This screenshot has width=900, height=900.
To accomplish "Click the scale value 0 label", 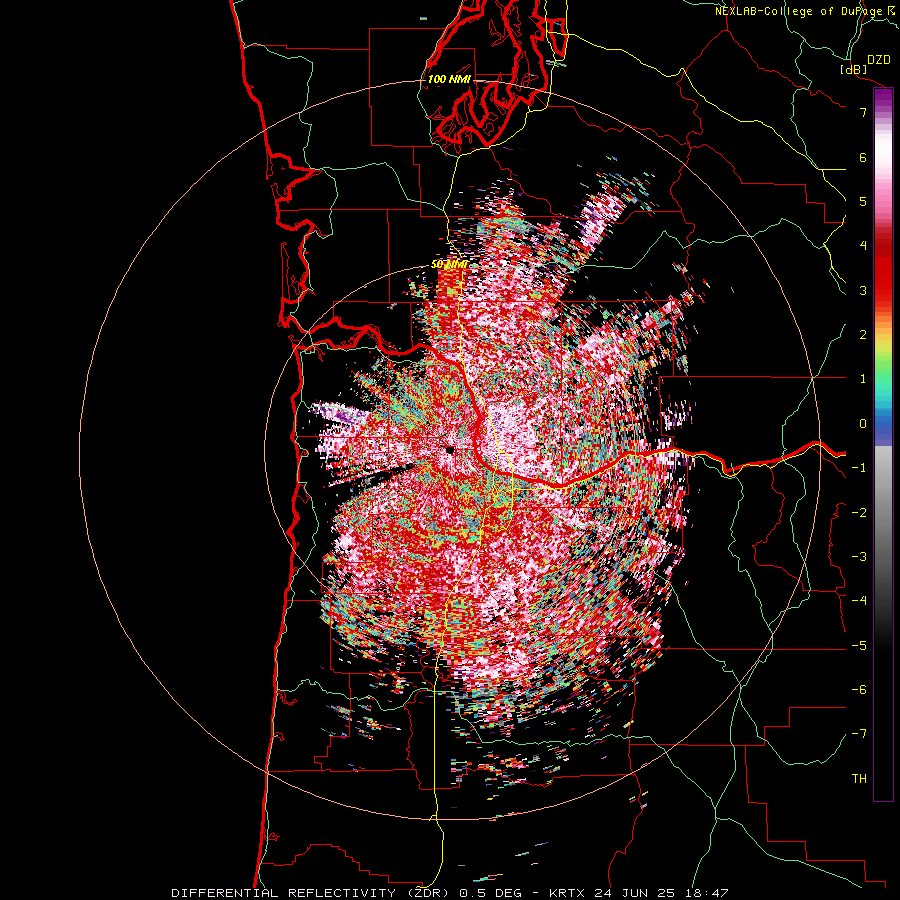I will pos(863,424).
